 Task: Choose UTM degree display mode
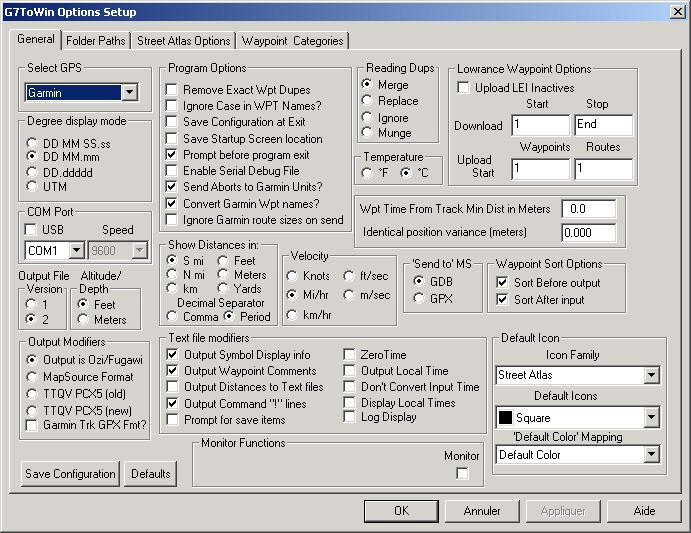coord(32,186)
